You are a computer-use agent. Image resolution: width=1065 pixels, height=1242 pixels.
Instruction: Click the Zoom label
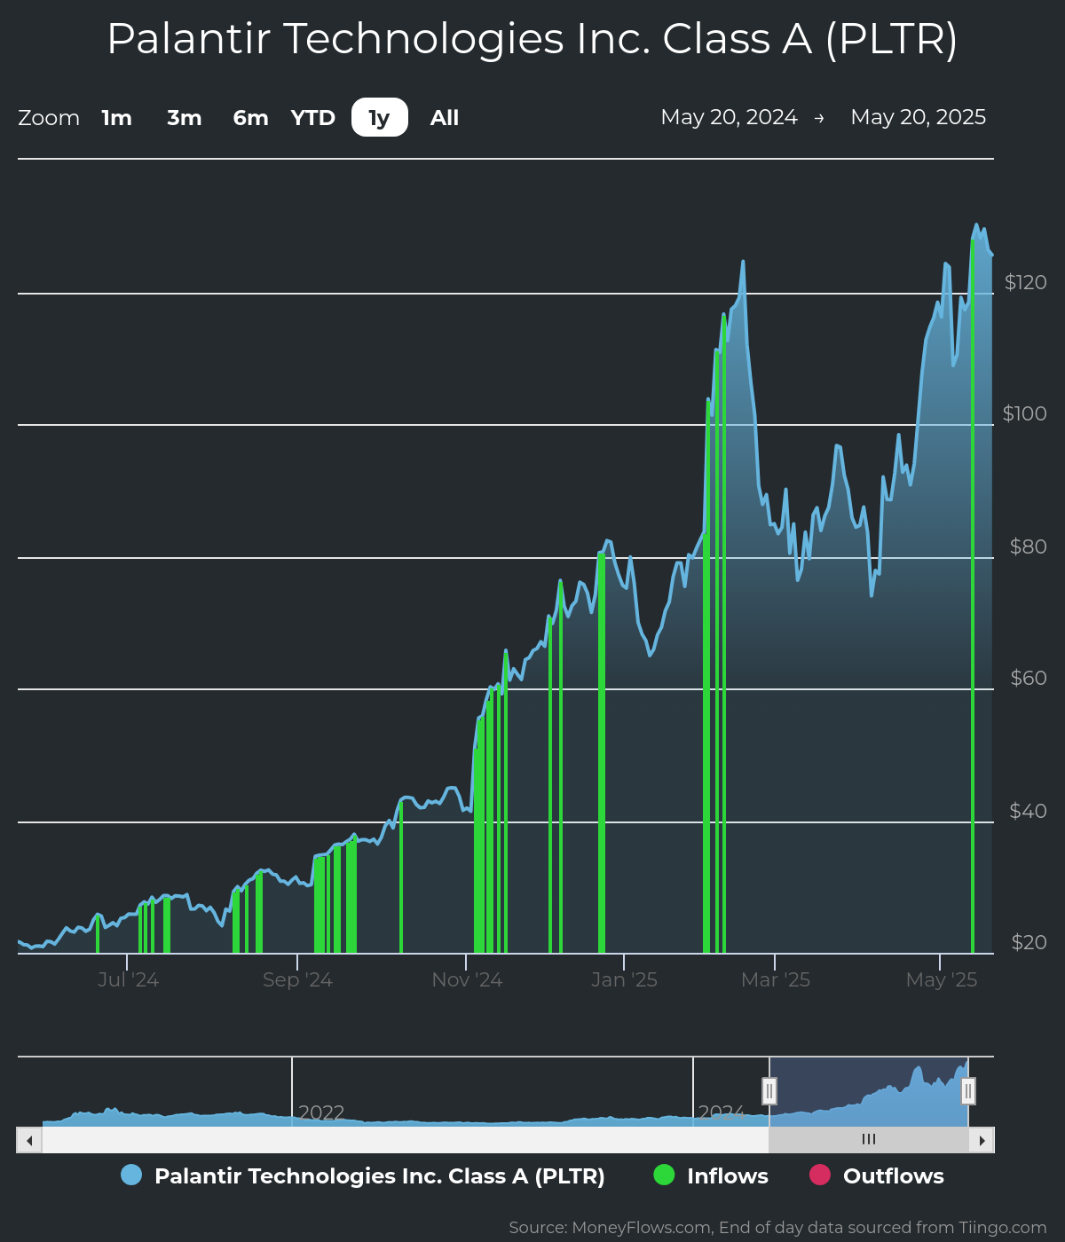pos(49,118)
